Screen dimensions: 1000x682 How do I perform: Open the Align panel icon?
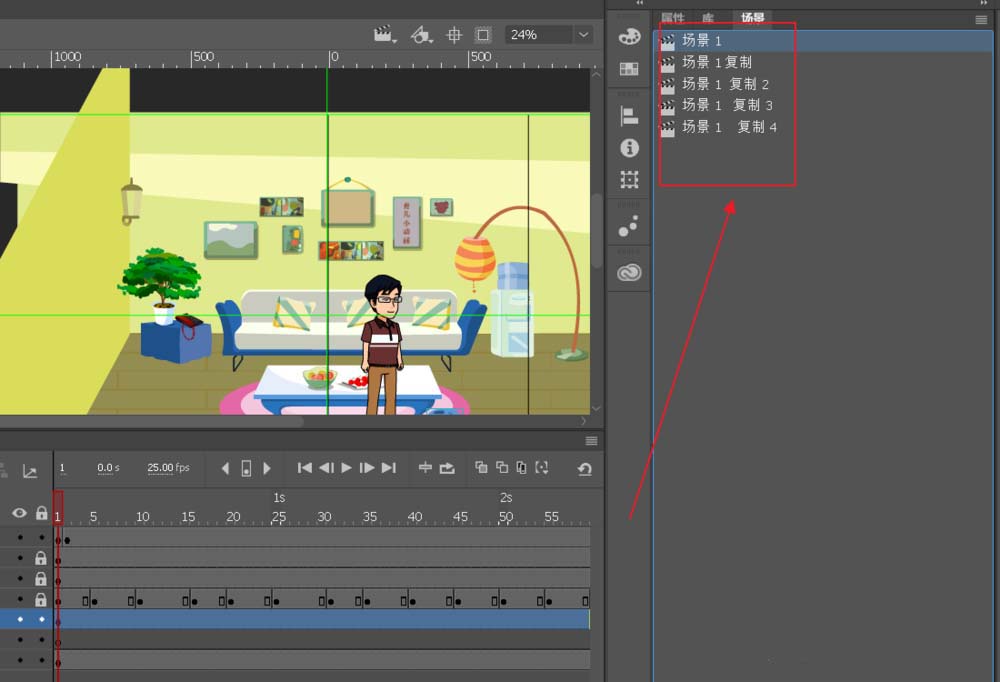tap(629, 115)
